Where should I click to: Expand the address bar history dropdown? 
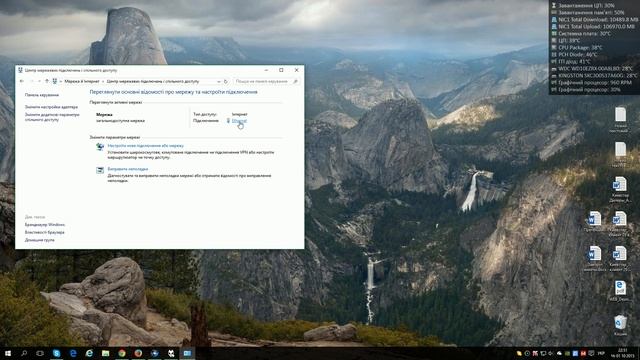pyautogui.click(x=219, y=81)
